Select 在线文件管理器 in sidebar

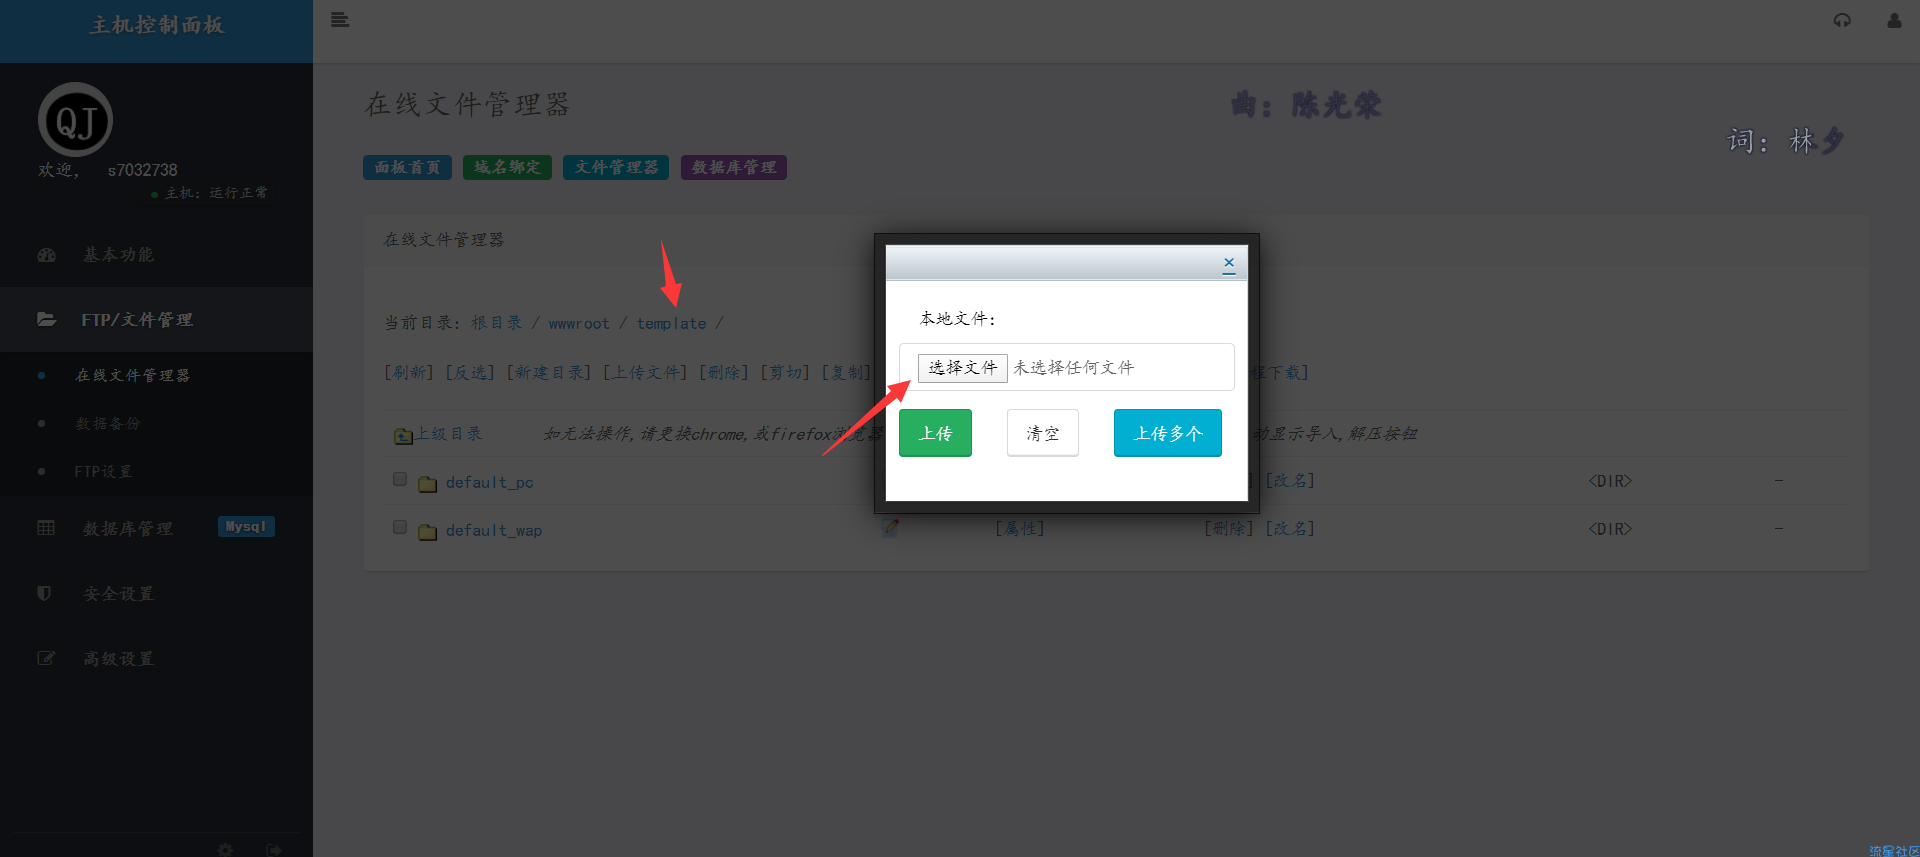click(x=133, y=375)
